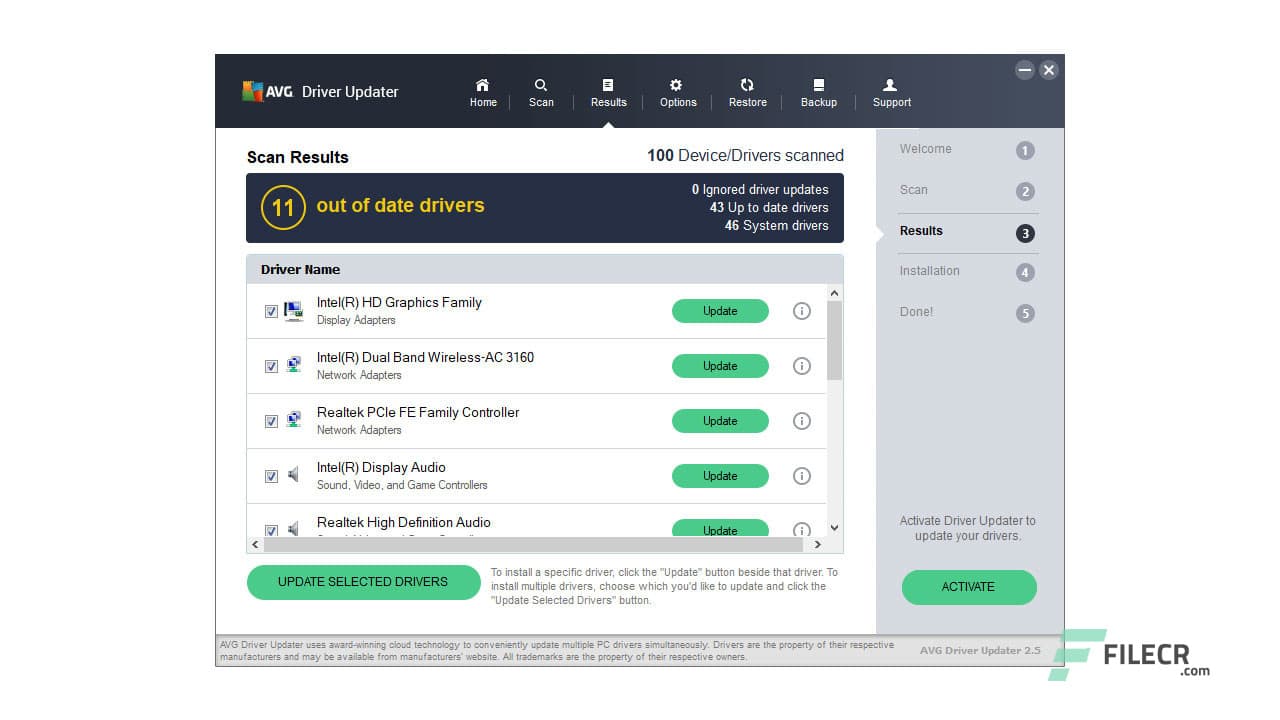The image size is (1280, 720).
Task: Select the Installation step in the sidebar
Action: 929,271
